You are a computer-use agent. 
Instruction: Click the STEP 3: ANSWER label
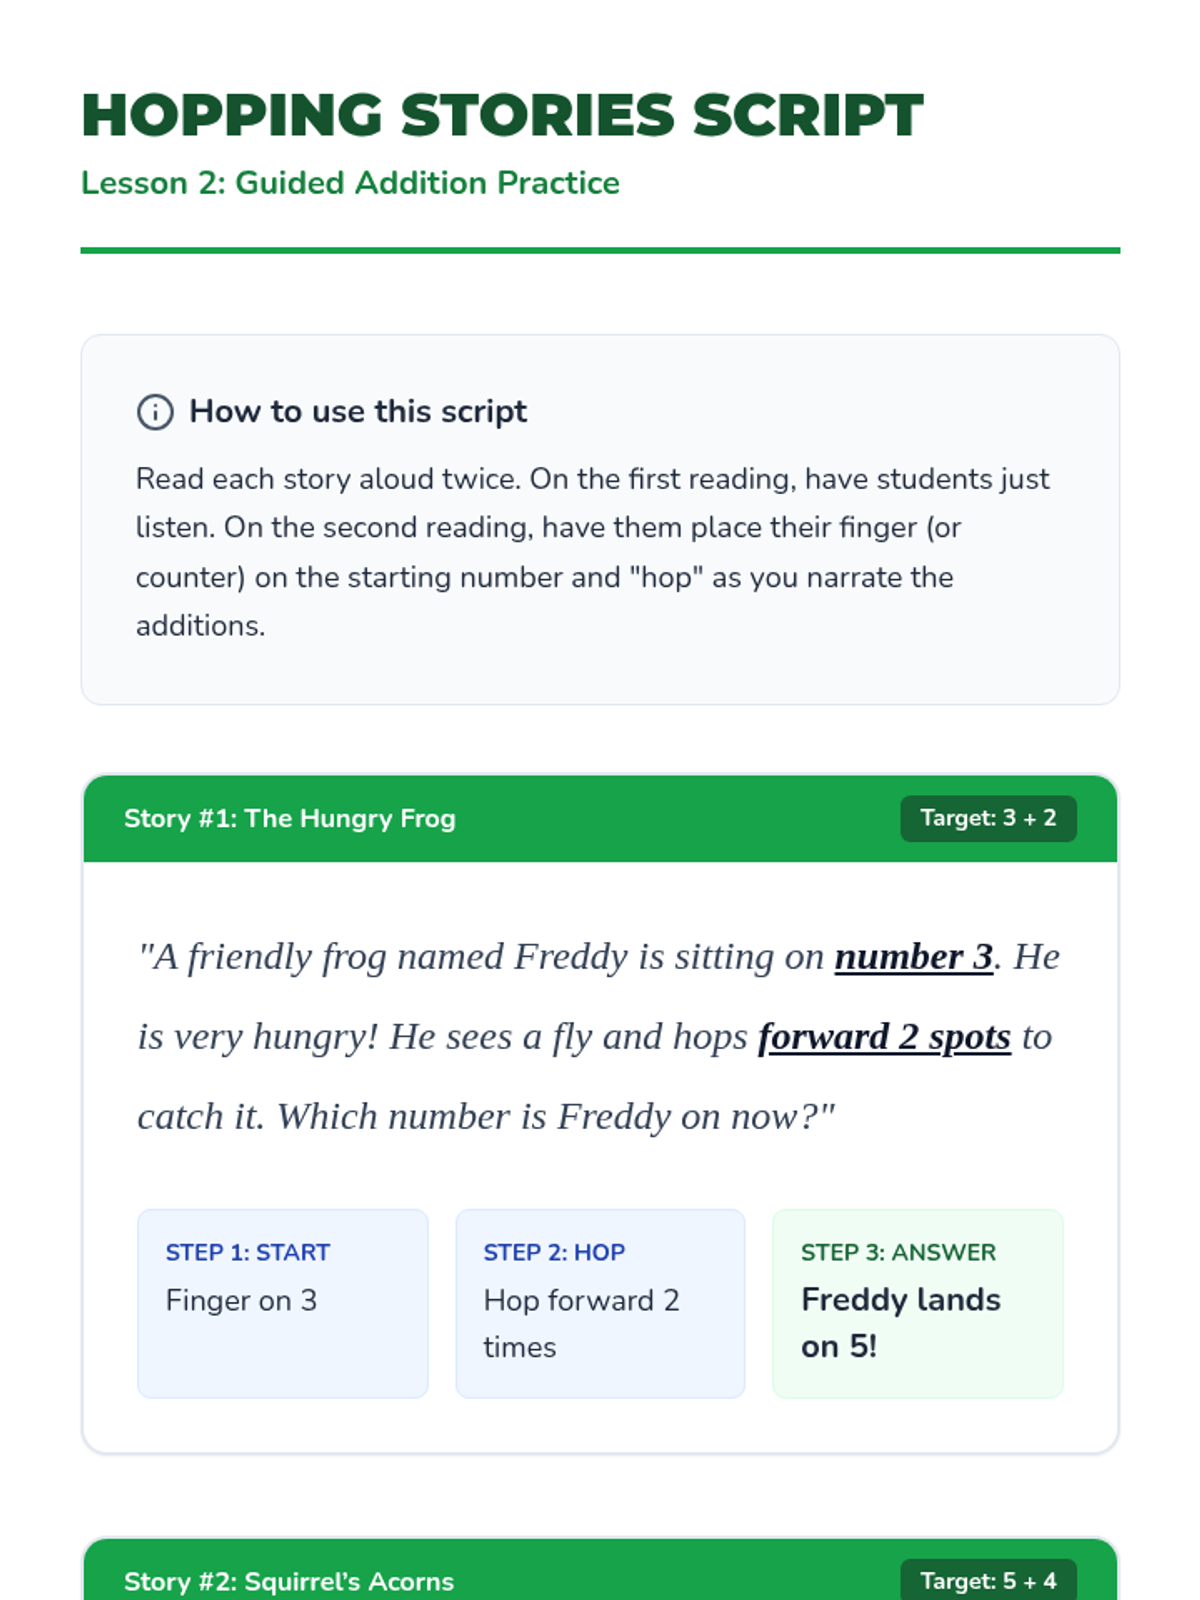[898, 1252]
